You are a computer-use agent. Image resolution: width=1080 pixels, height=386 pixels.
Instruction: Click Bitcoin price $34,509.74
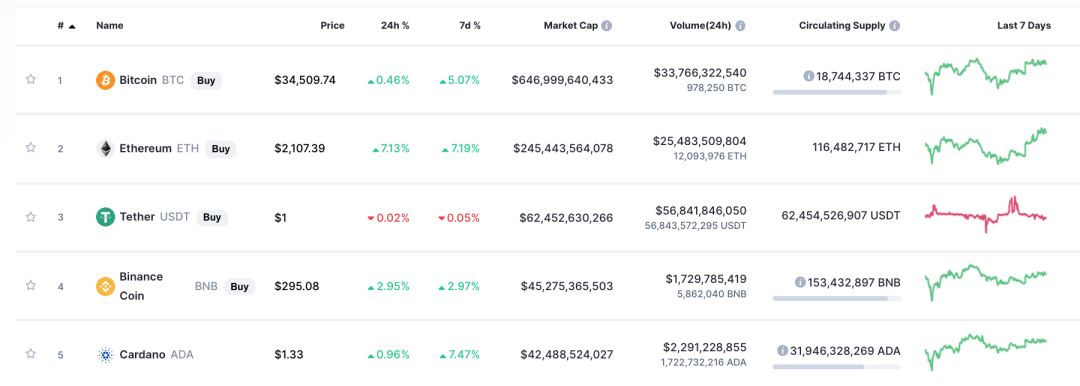tap(305, 80)
